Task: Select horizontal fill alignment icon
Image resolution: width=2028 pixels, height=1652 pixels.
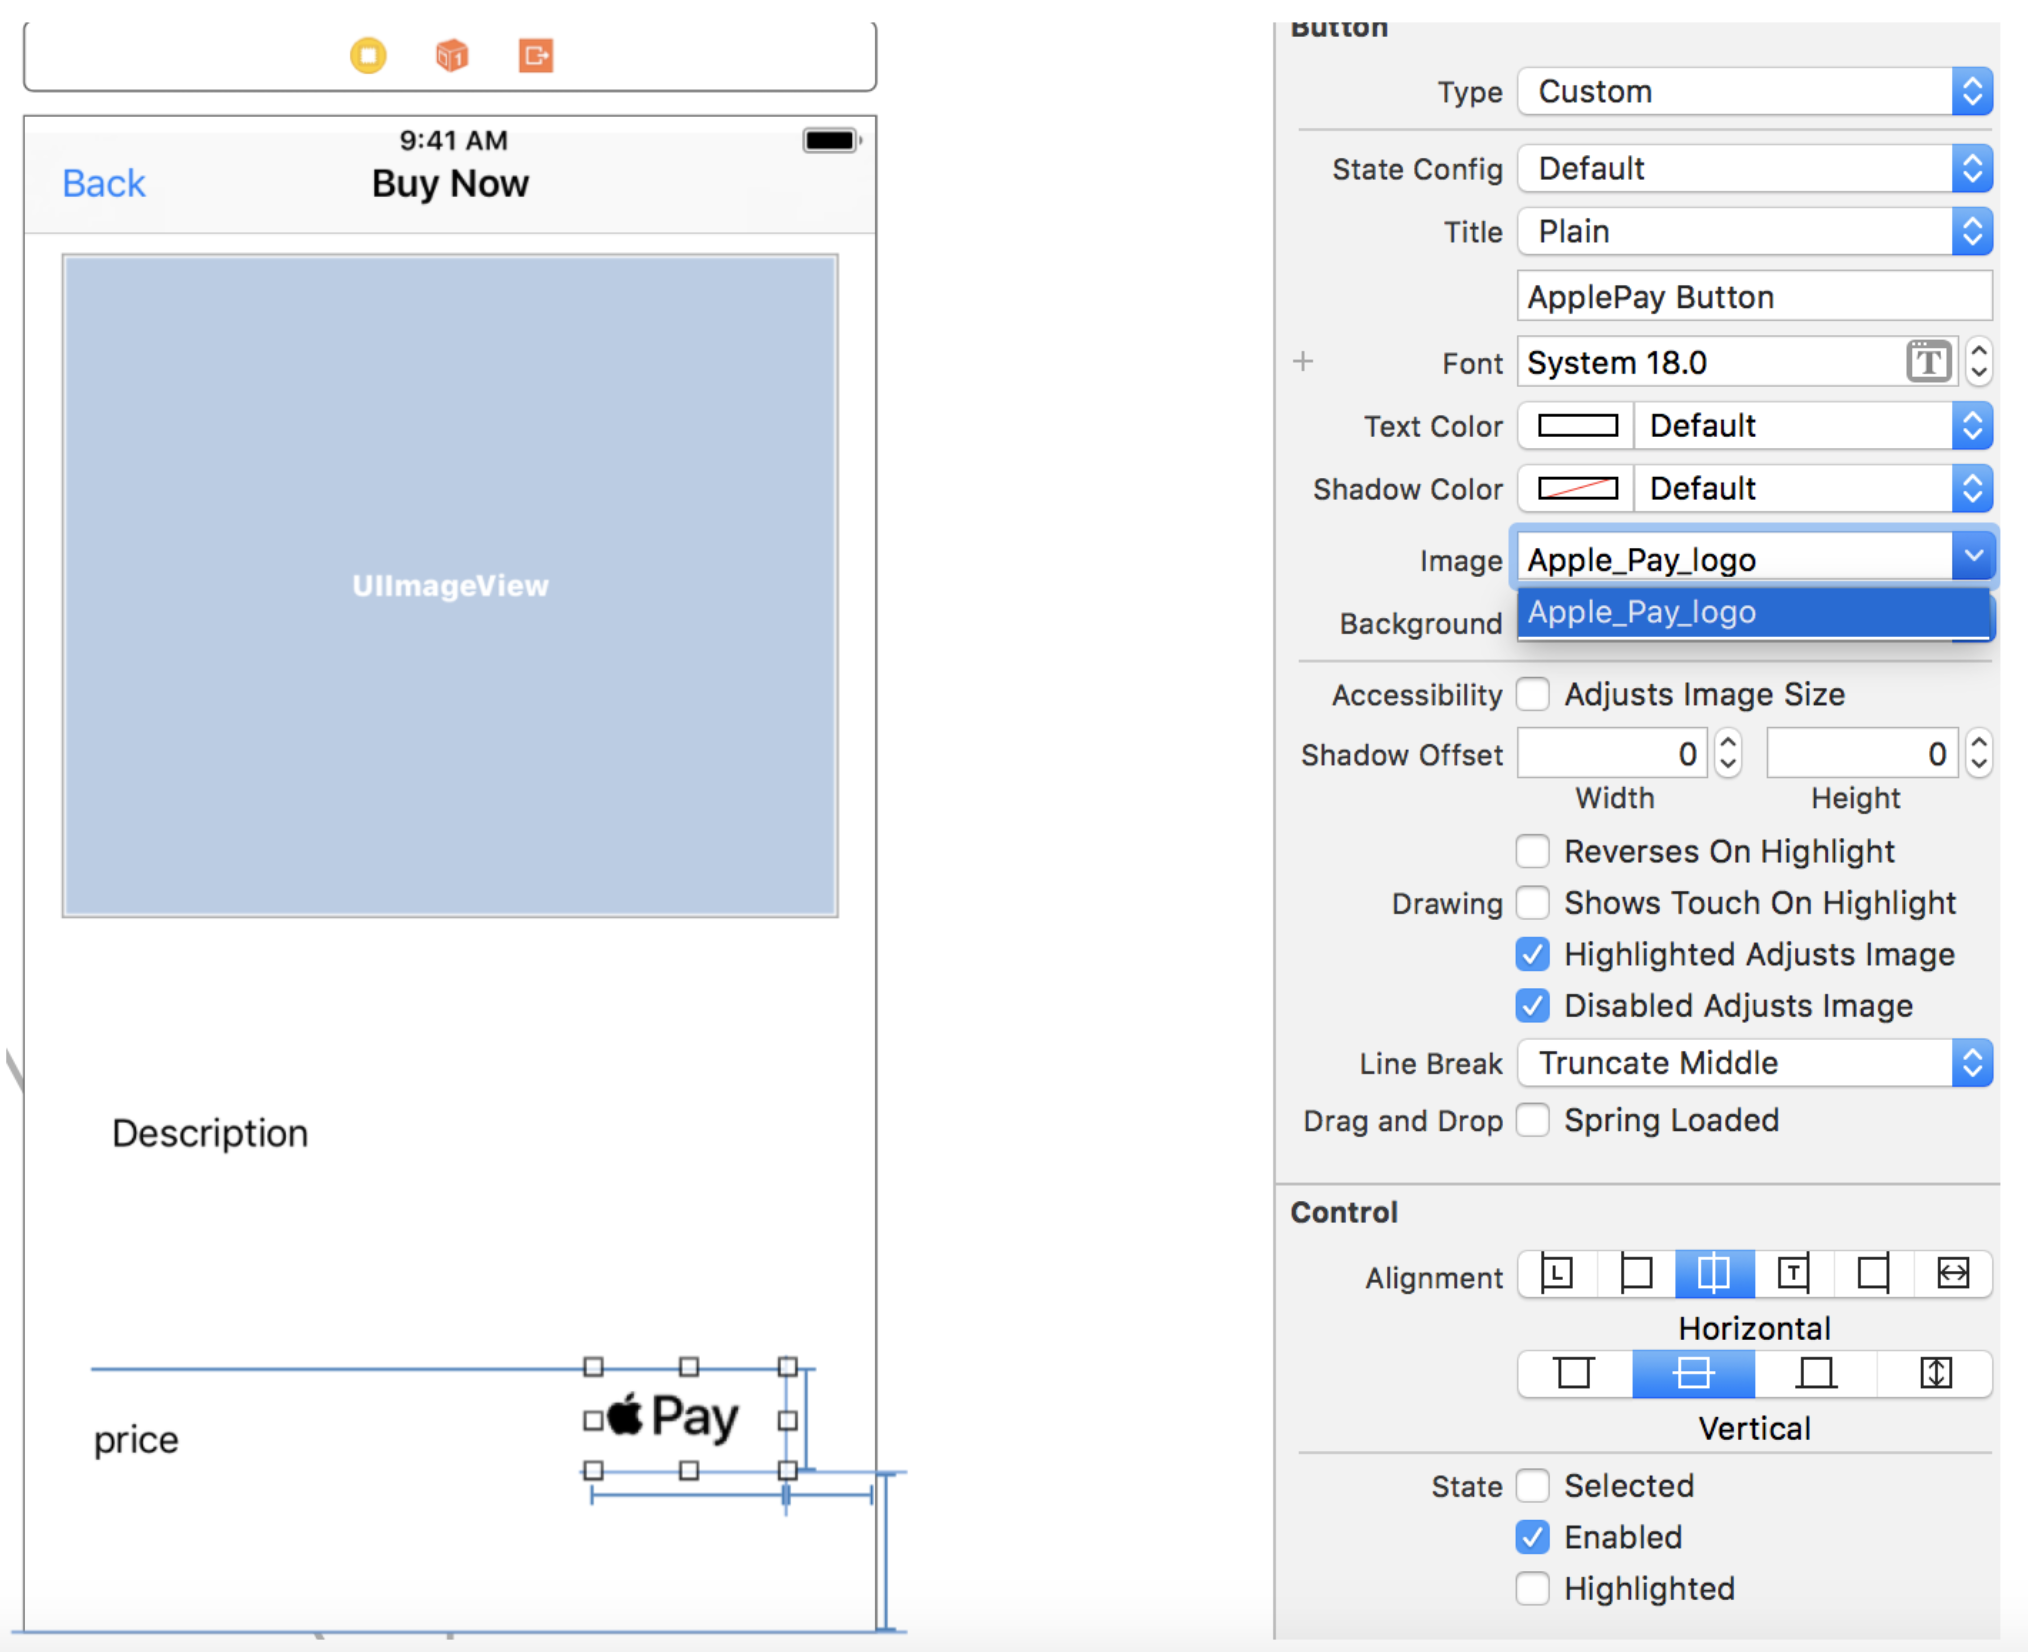Action: tap(1952, 1274)
